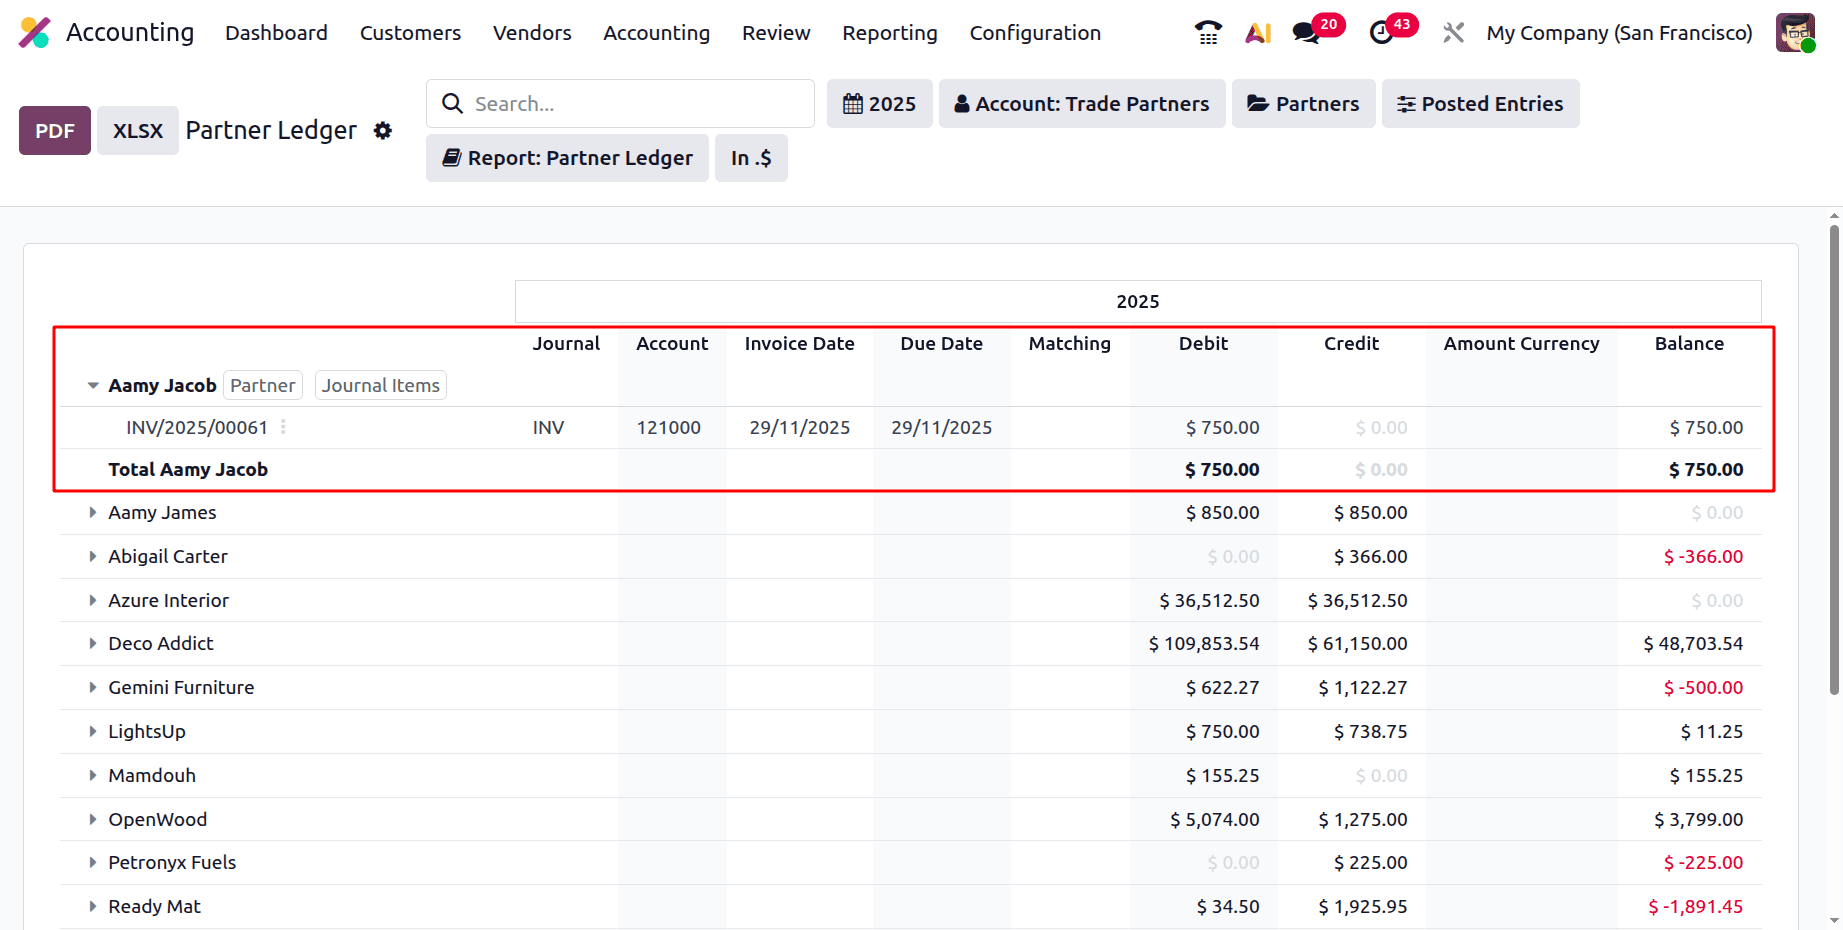Open the Review menu
Image resolution: width=1843 pixels, height=930 pixels.
776,33
